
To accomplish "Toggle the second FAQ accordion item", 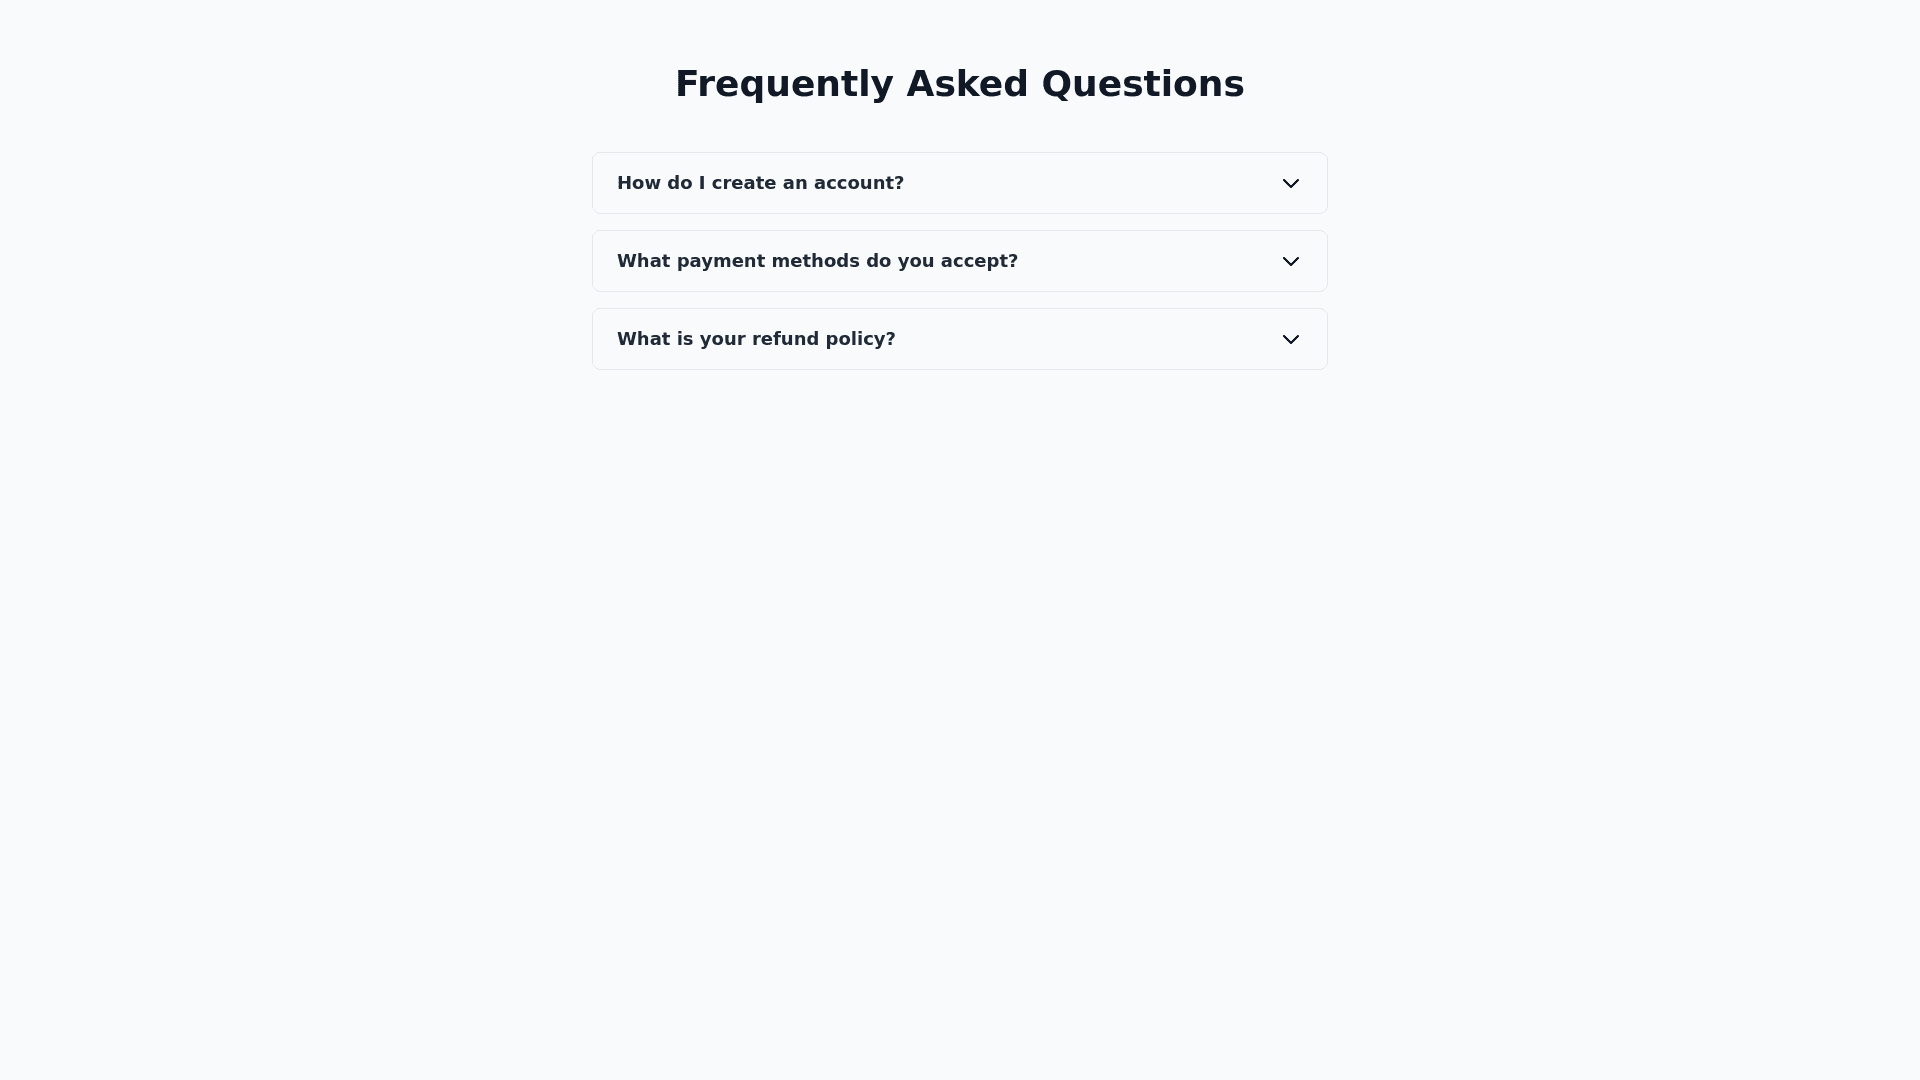I will coord(959,261).
